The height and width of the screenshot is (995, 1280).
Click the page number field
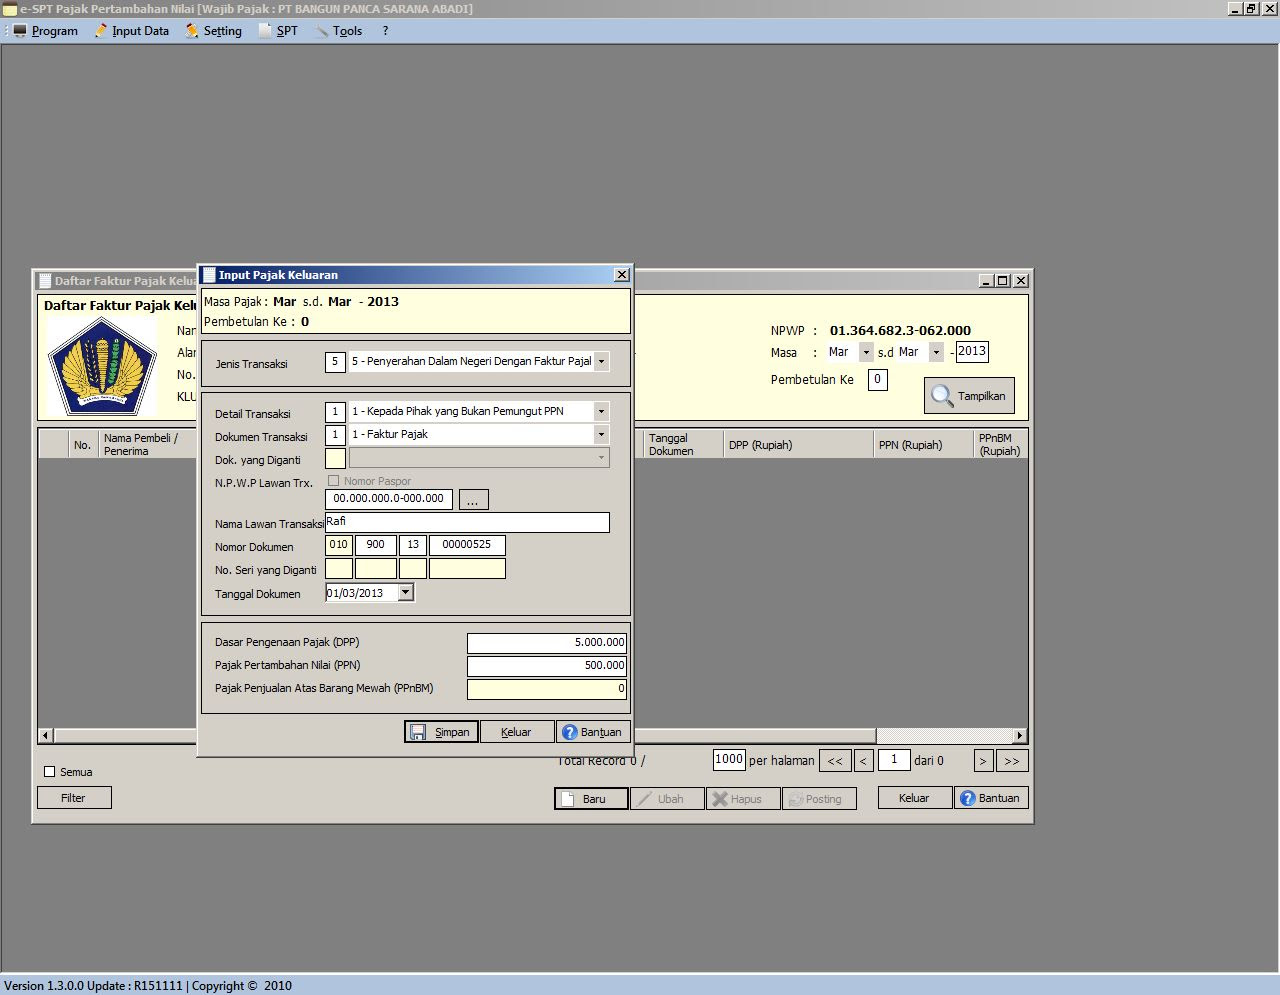[894, 760]
